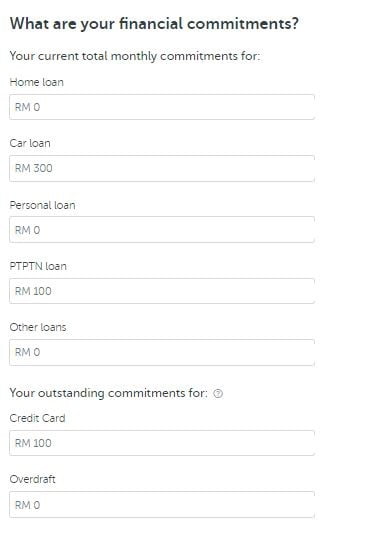Open help tooltip beside outstanding commitments
The width and height of the screenshot is (371, 534).
[218, 394]
